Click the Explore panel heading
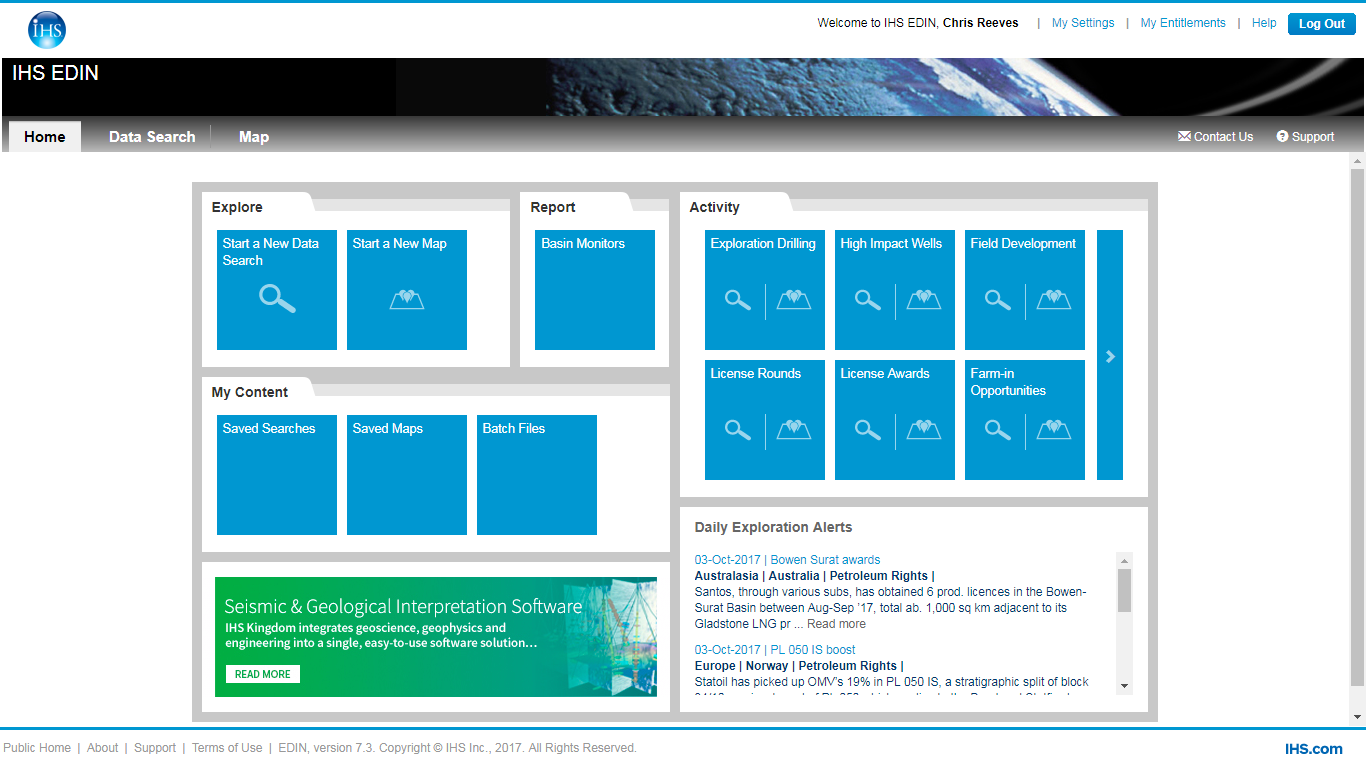Image resolution: width=1366 pixels, height=768 pixels. [x=237, y=207]
